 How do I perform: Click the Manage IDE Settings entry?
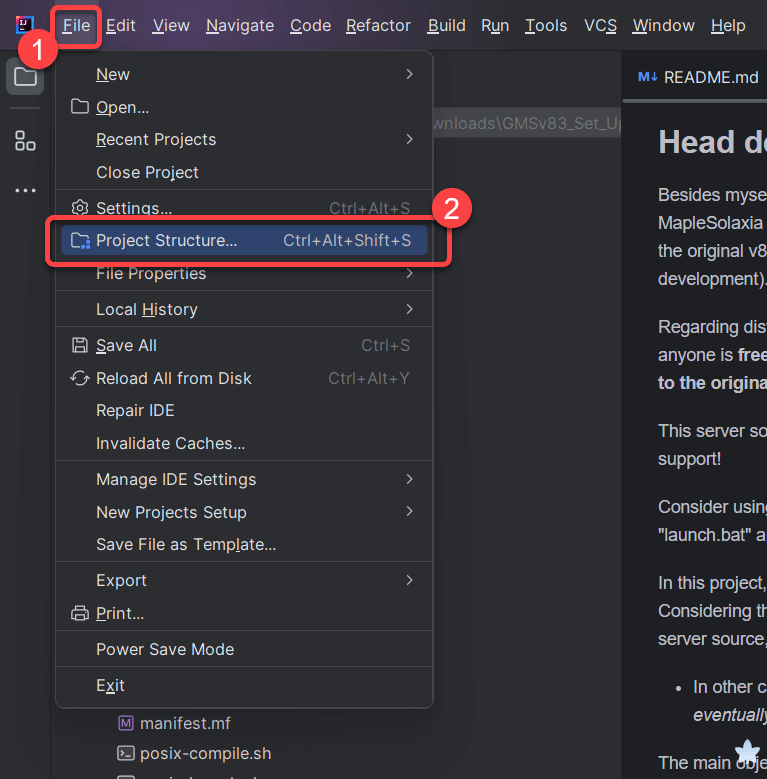[244, 479]
